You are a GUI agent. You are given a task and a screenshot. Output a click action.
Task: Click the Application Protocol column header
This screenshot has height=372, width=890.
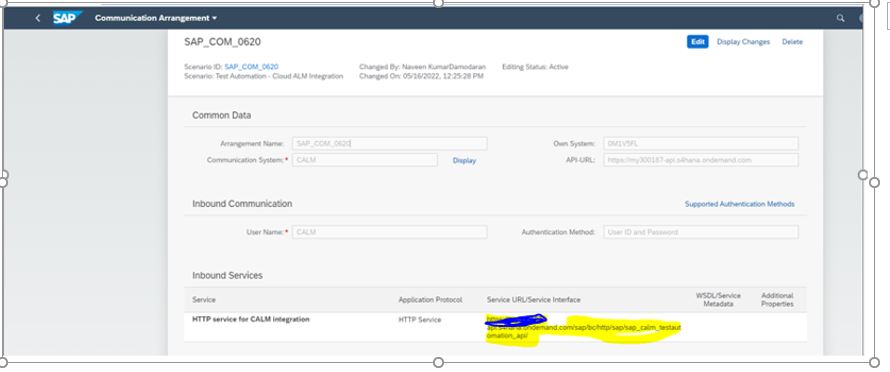pyautogui.click(x=430, y=300)
